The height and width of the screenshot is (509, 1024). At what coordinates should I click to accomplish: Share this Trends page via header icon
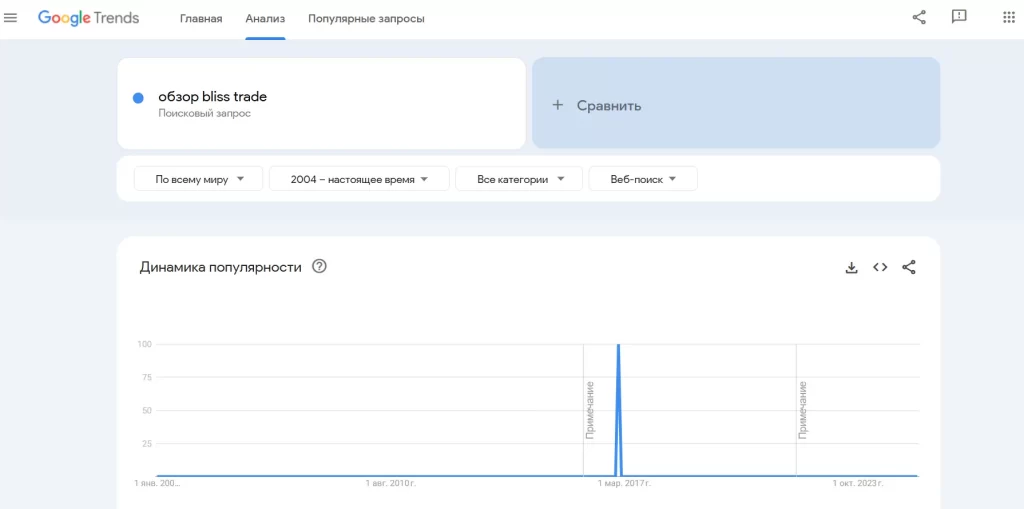click(919, 18)
